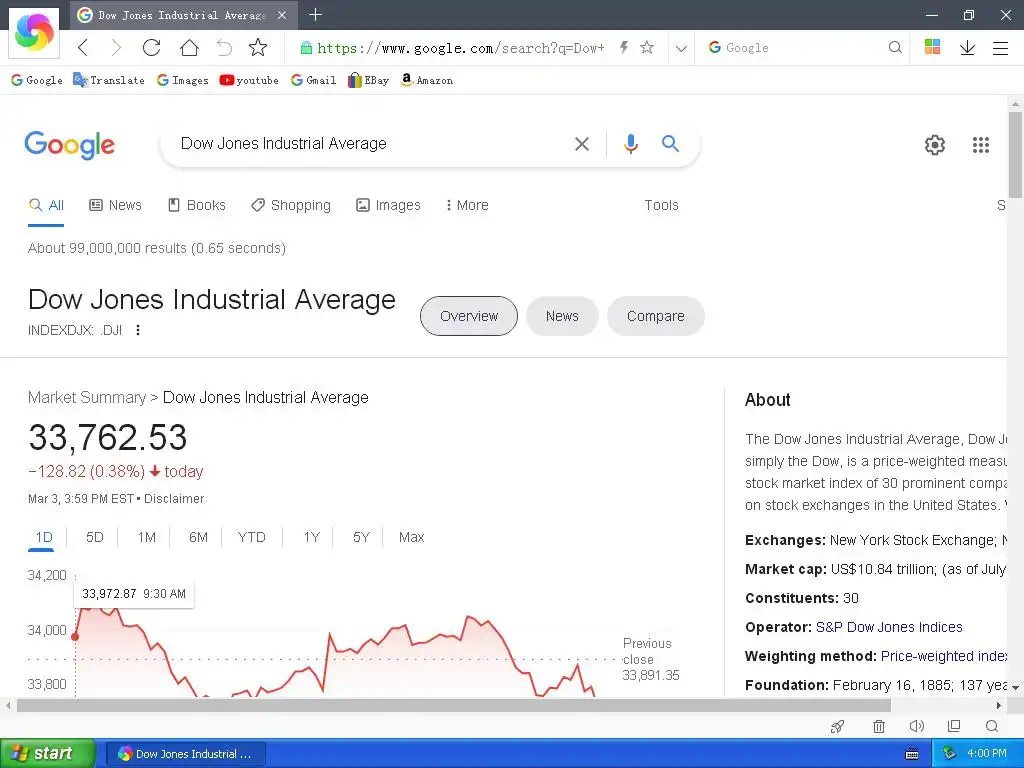Select 1D chart range
The width and height of the screenshot is (1024, 768).
(x=44, y=537)
